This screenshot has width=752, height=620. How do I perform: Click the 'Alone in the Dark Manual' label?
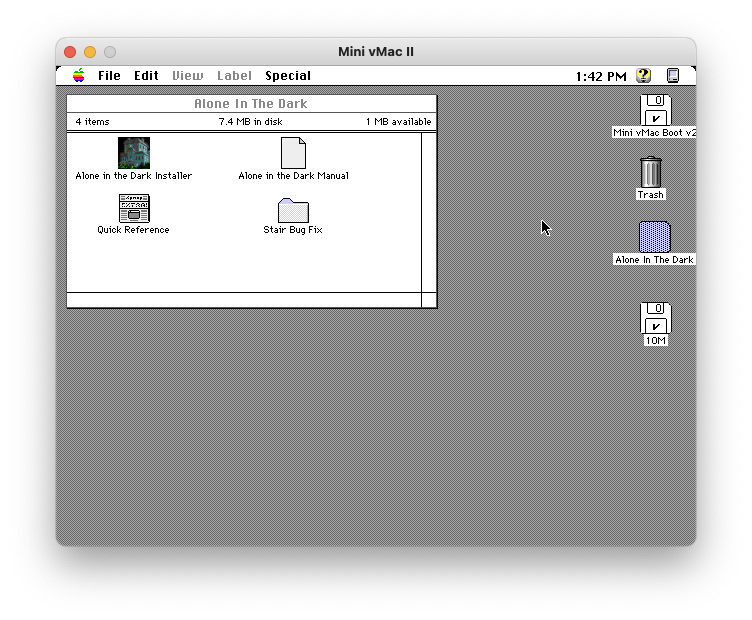[293, 176]
